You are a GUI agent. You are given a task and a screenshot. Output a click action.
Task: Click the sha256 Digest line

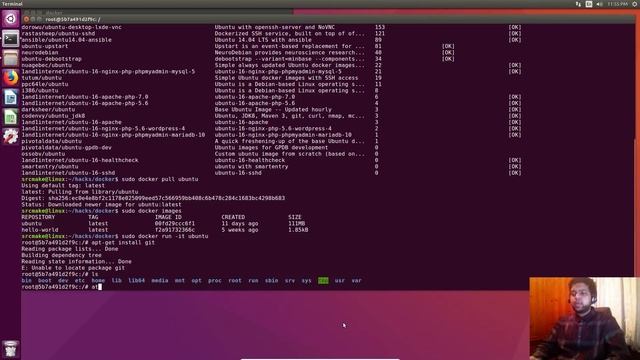(153, 198)
